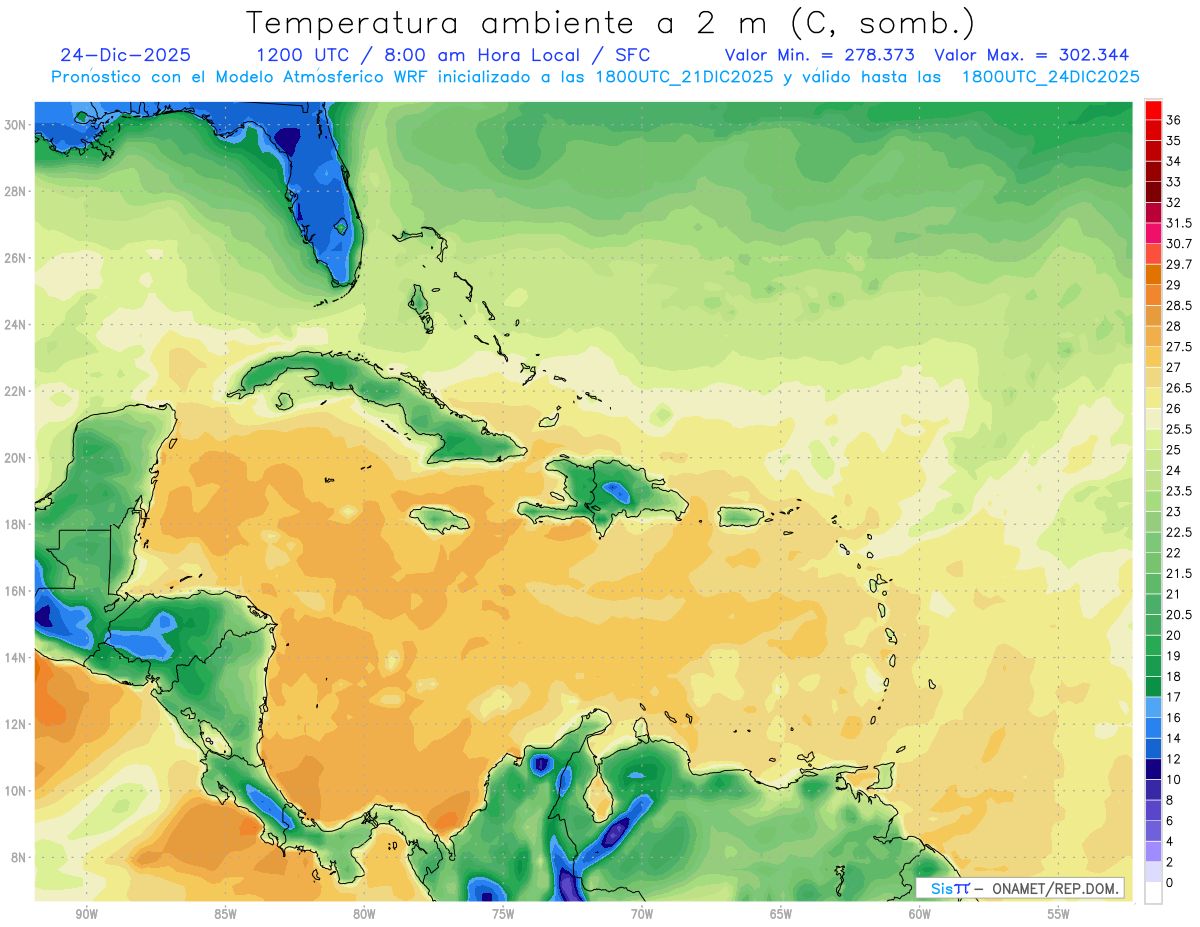The image size is (1200, 927).
Task: Click longitude axis label "80W"
Action: tap(364, 915)
